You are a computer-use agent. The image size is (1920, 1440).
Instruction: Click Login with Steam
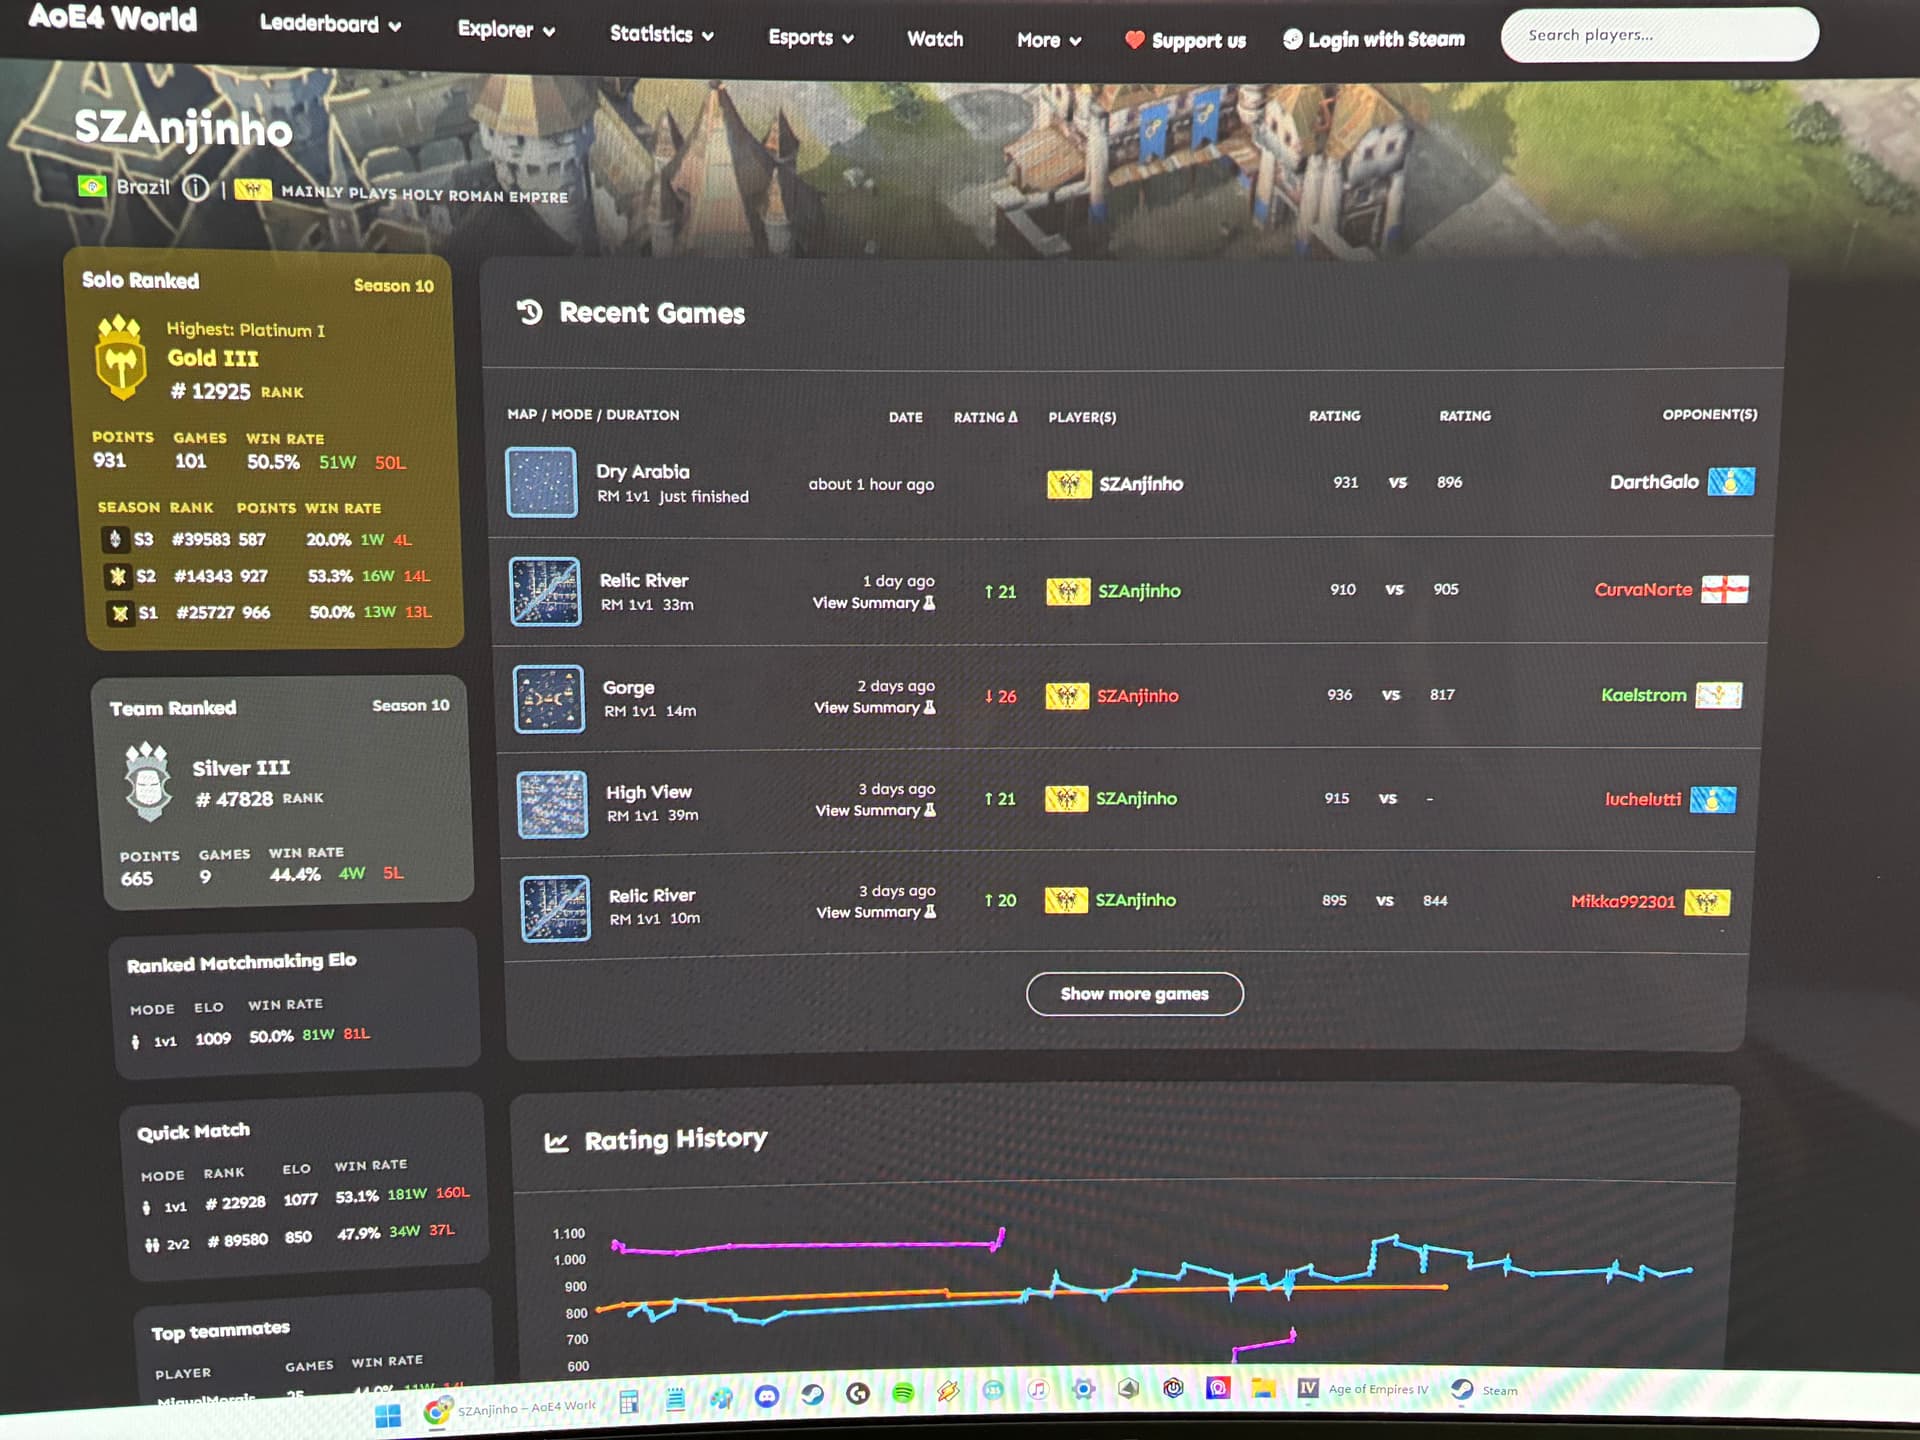click(1374, 39)
